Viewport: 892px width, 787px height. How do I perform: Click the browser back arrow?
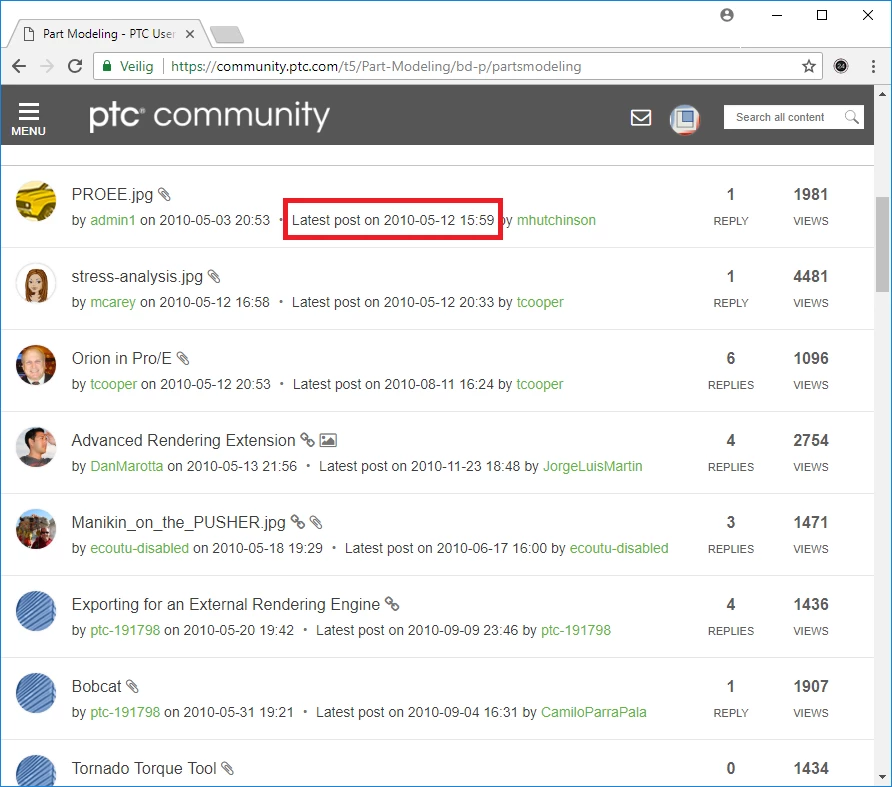(19, 66)
